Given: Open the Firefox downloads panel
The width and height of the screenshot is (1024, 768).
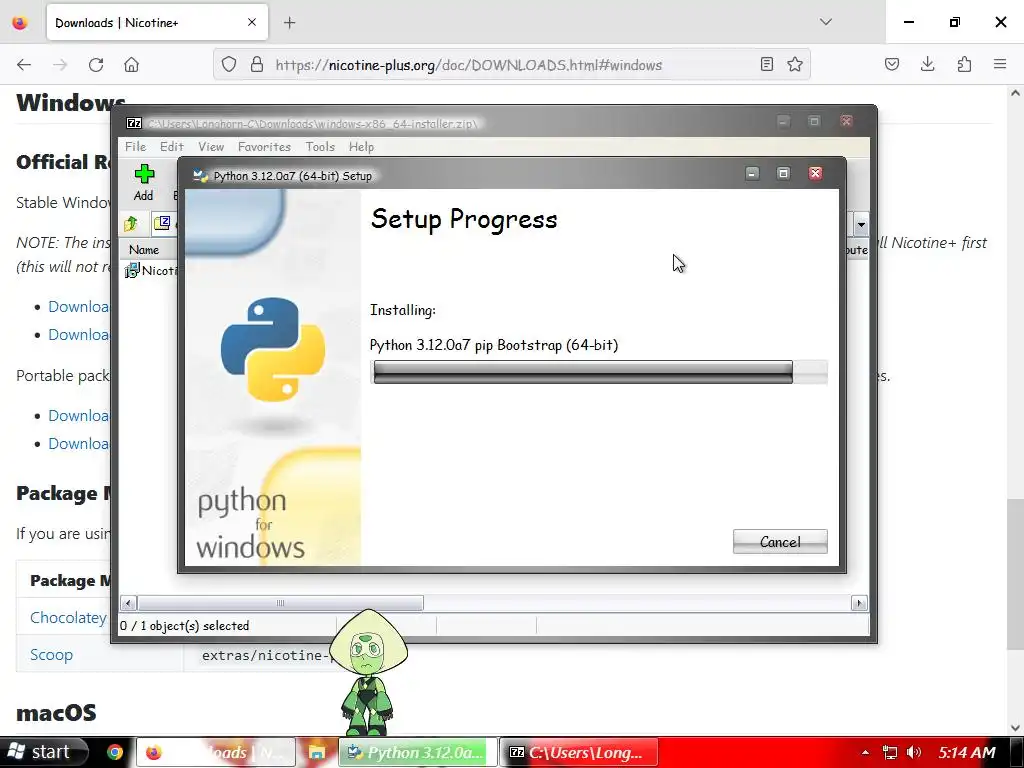Looking at the screenshot, I should [x=927, y=65].
